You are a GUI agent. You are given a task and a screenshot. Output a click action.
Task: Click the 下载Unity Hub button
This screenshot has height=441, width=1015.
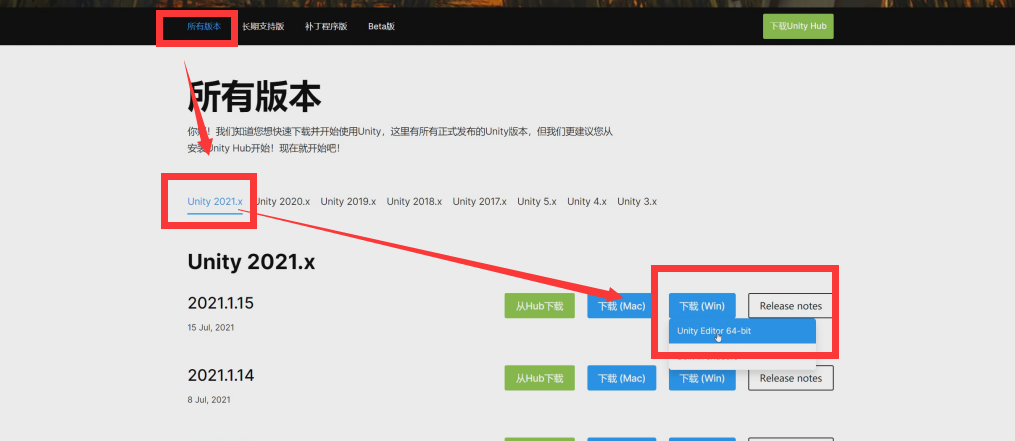pyautogui.click(x=798, y=27)
